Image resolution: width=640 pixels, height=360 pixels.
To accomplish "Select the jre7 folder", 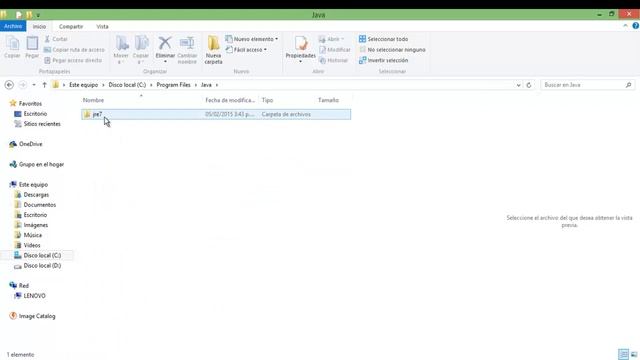I will [x=216, y=114].
